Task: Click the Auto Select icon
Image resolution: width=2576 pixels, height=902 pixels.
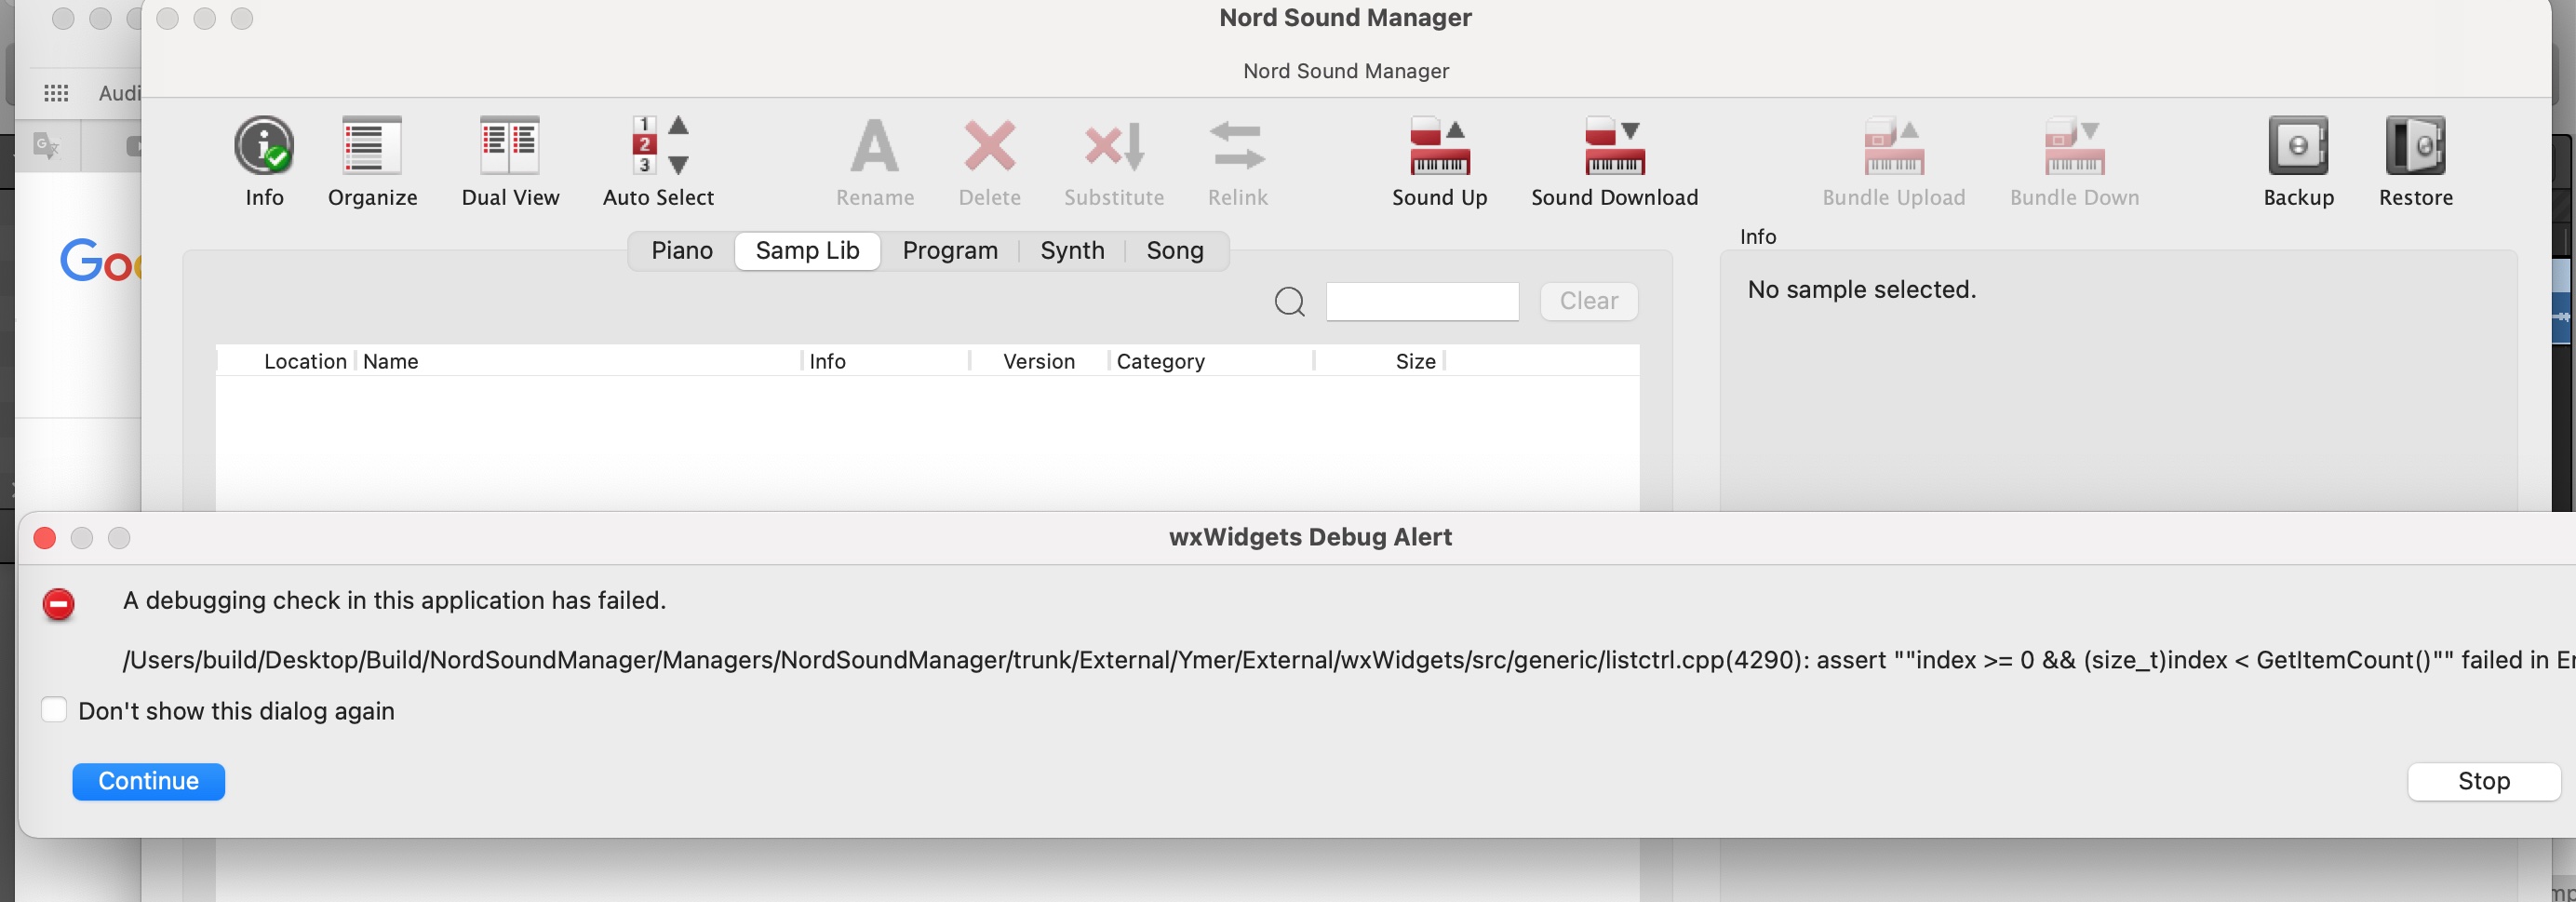Action: tap(658, 146)
